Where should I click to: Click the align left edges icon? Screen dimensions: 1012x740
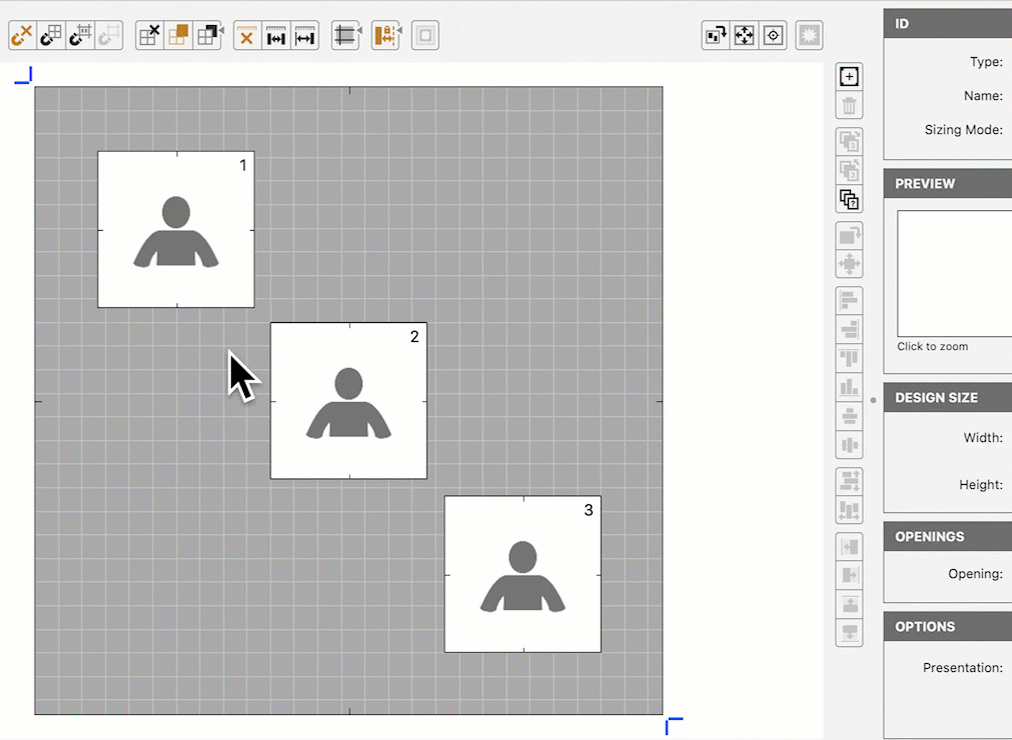849,300
